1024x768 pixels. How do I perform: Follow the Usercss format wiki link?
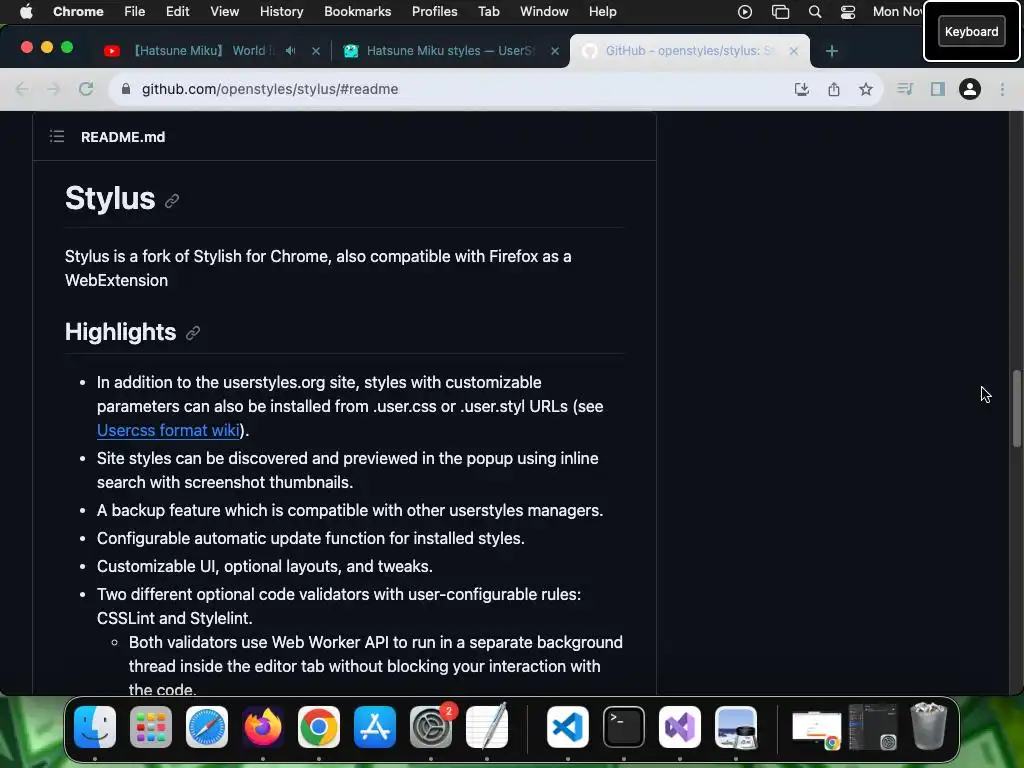[168, 430]
